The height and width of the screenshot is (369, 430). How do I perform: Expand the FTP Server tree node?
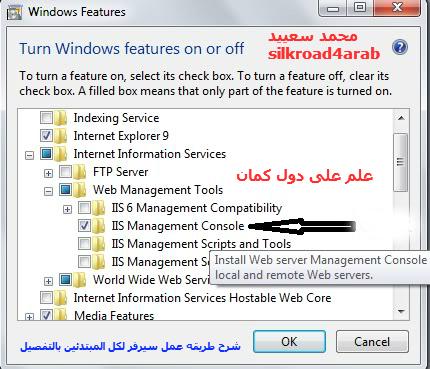coord(48,173)
